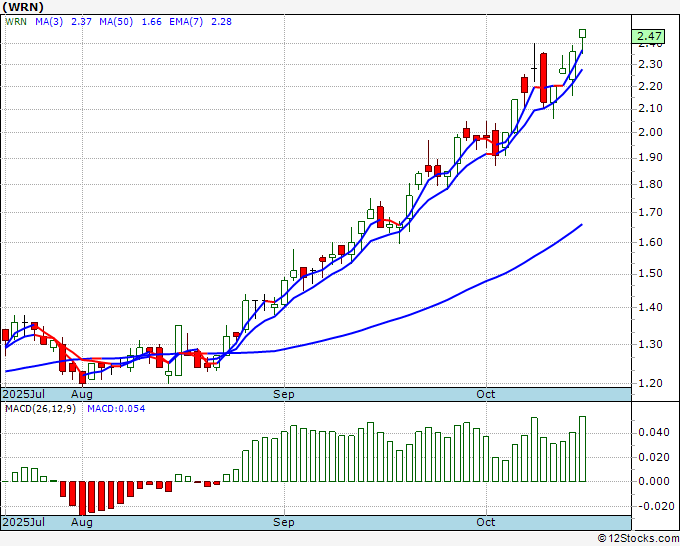Screen dimensions: 680x546
Task: Click the EMA(7) legend label
Action: (186, 22)
